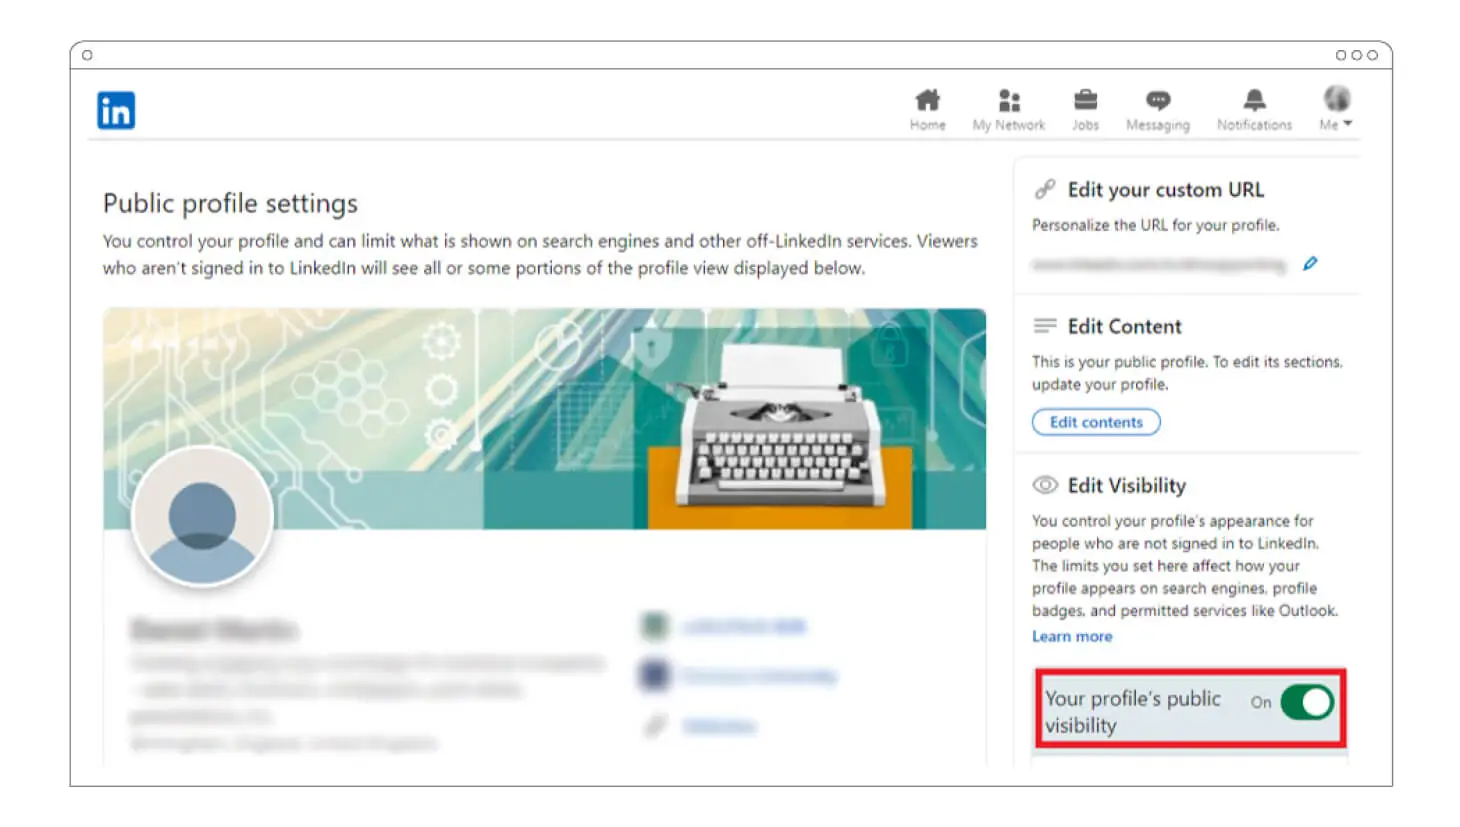Image resolution: width=1460 pixels, height=827 pixels.
Task: Click the Public profile settings heading
Action: 230,204
